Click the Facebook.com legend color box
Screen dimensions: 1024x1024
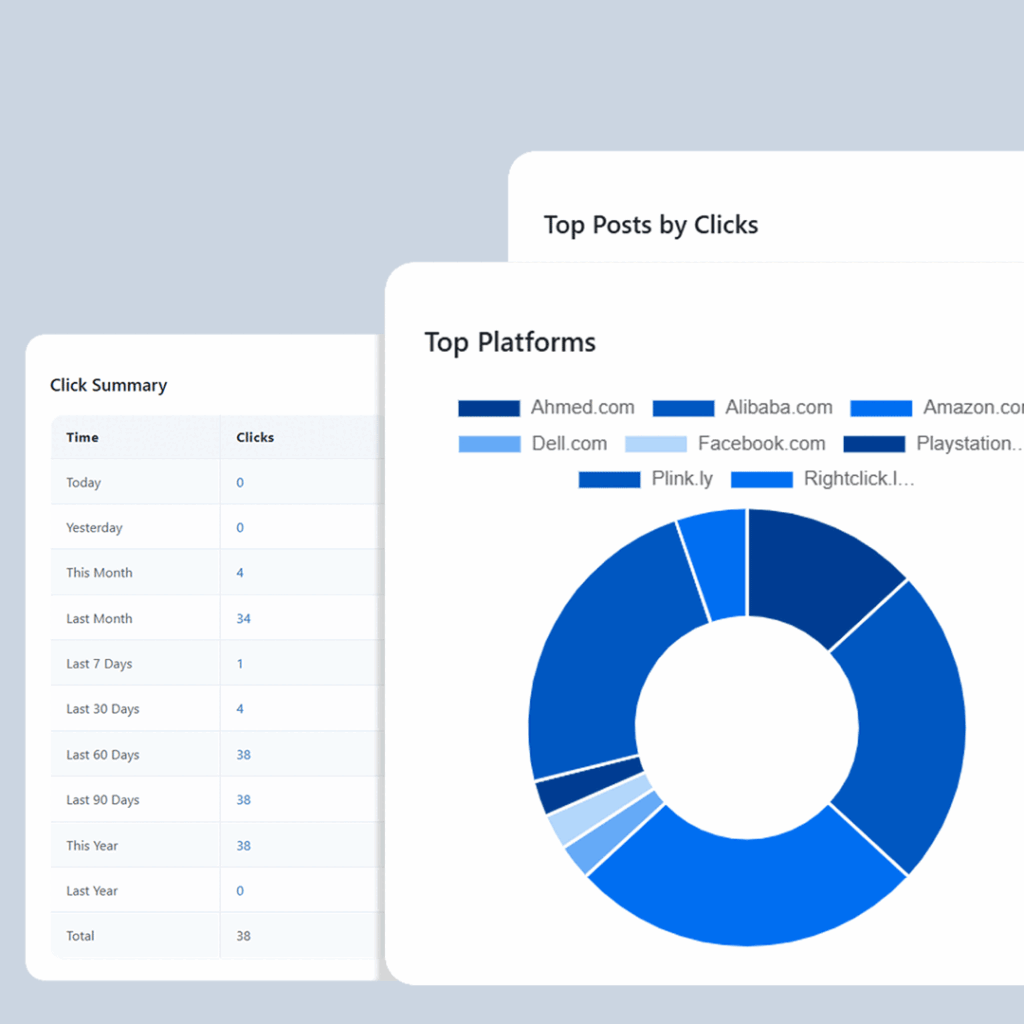656,444
